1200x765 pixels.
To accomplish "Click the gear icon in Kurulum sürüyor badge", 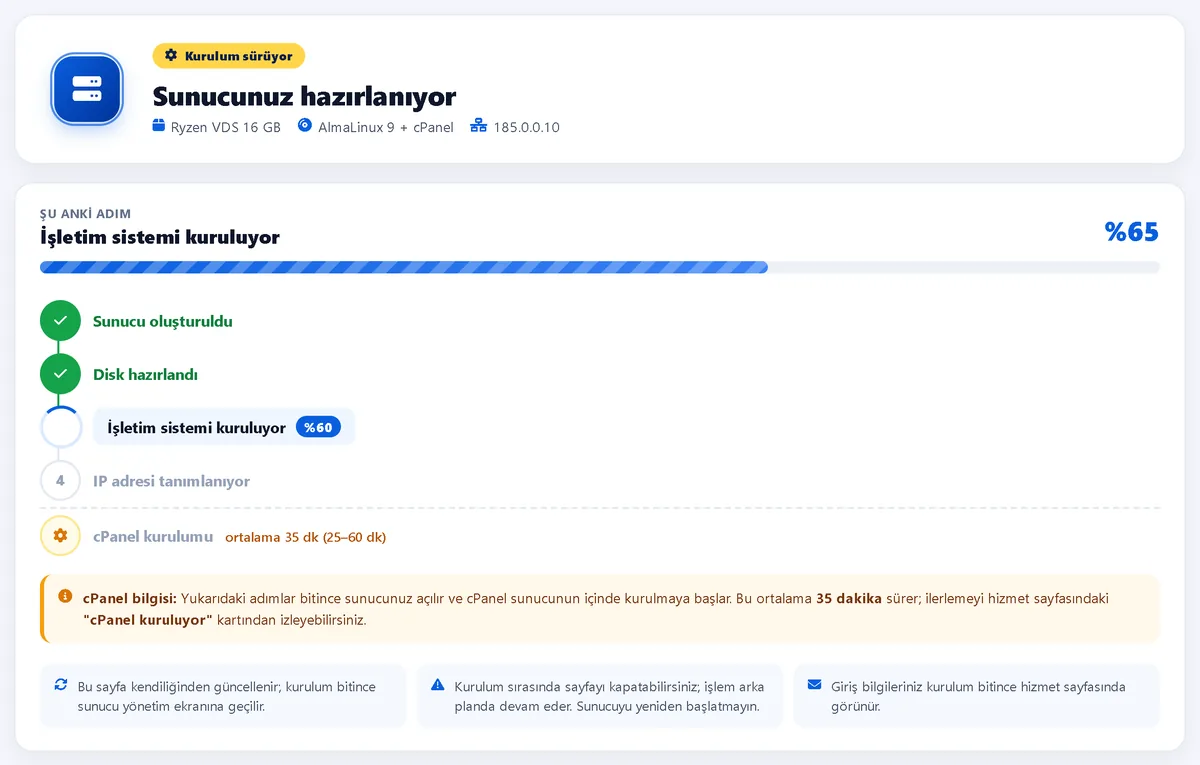I will (x=171, y=56).
